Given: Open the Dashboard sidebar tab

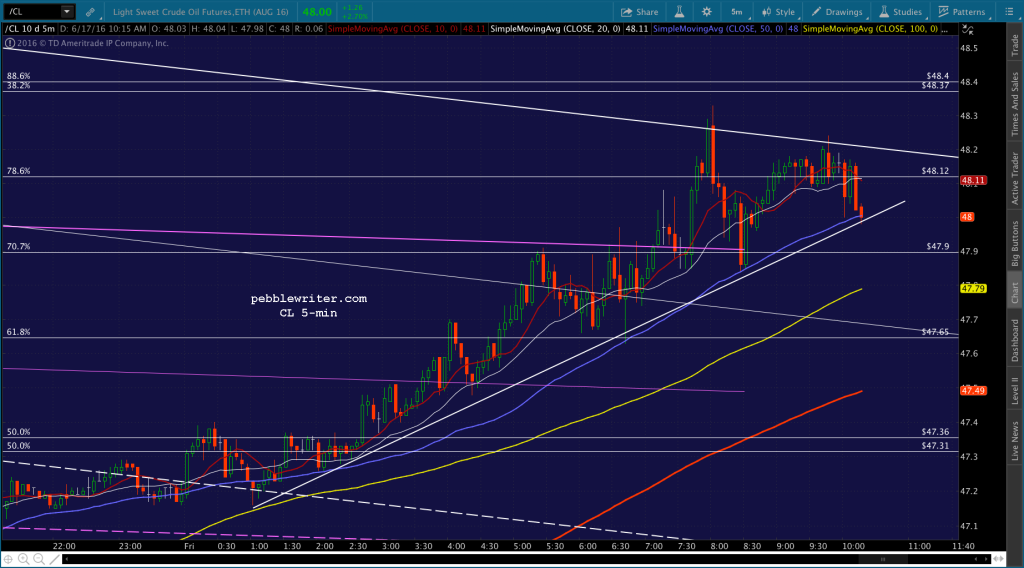Looking at the screenshot, I should point(1015,340).
